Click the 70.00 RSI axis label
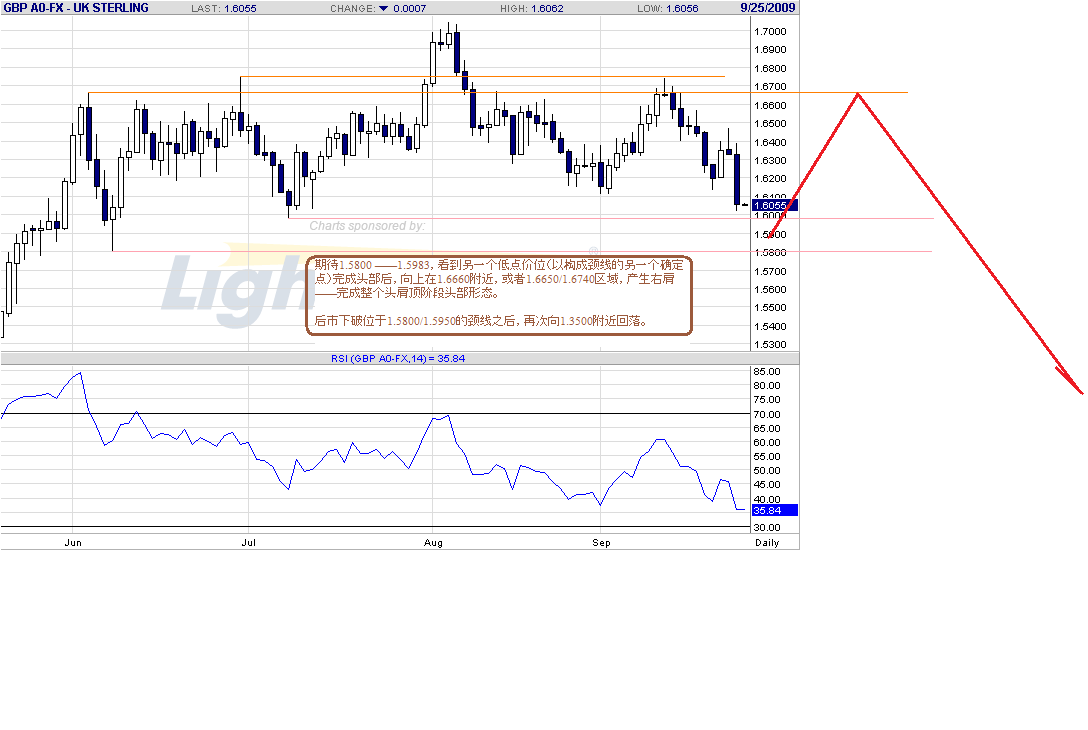The width and height of the screenshot is (1088, 730). 767,414
